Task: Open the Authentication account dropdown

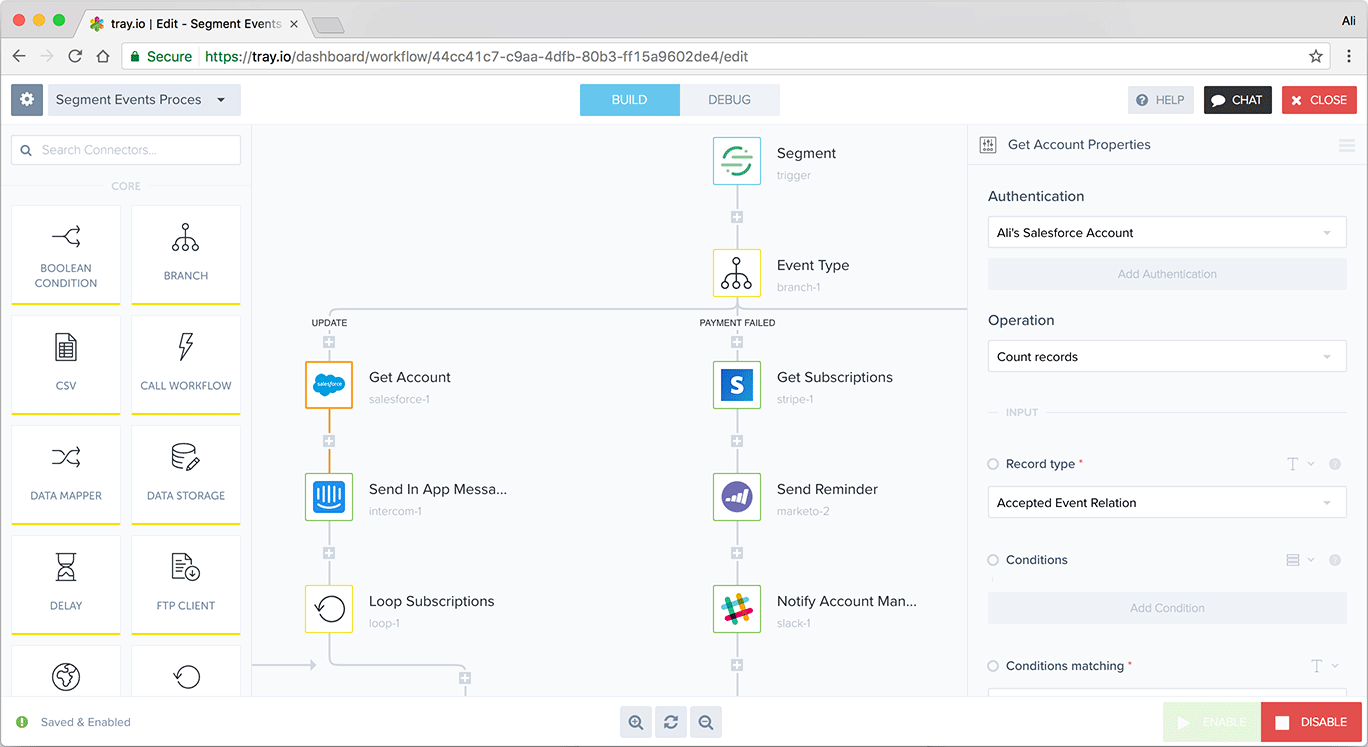Action: click(x=1167, y=233)
